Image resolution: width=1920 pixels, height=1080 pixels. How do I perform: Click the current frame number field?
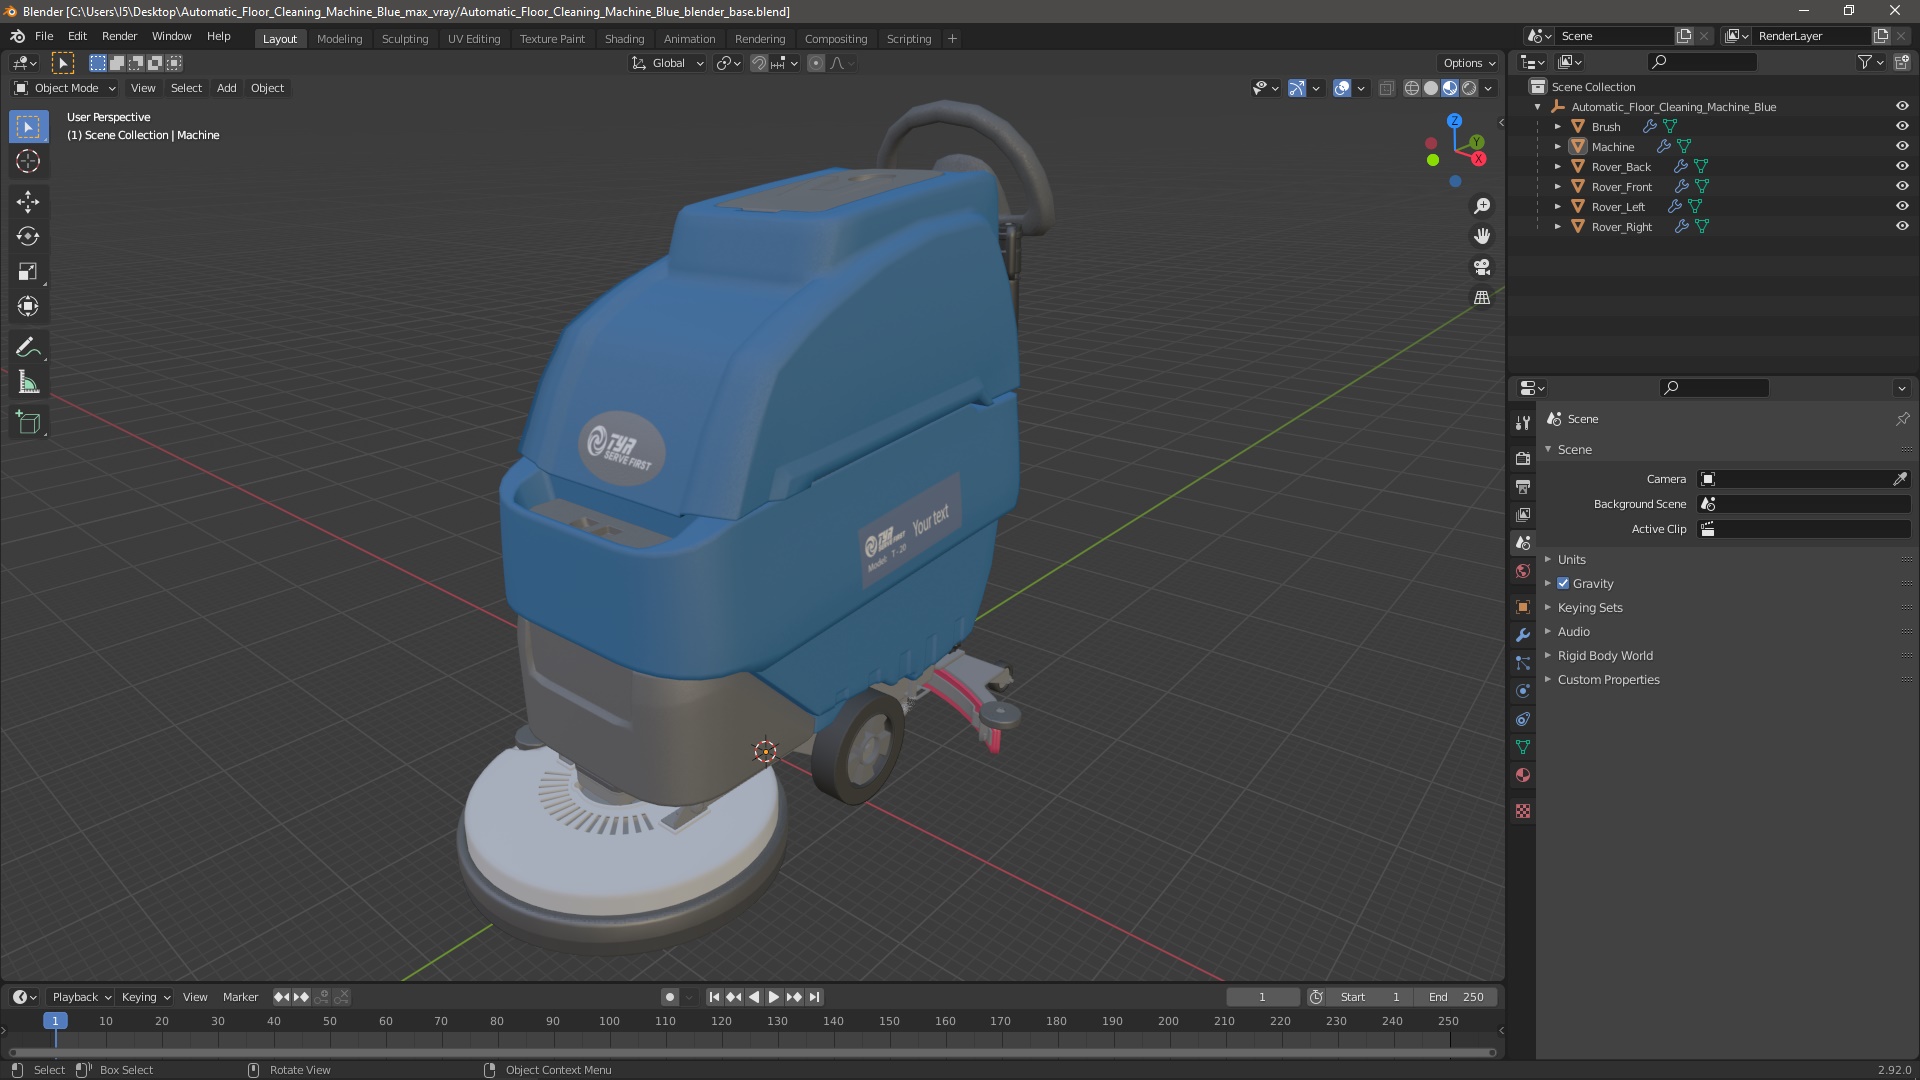point(1262,997)
